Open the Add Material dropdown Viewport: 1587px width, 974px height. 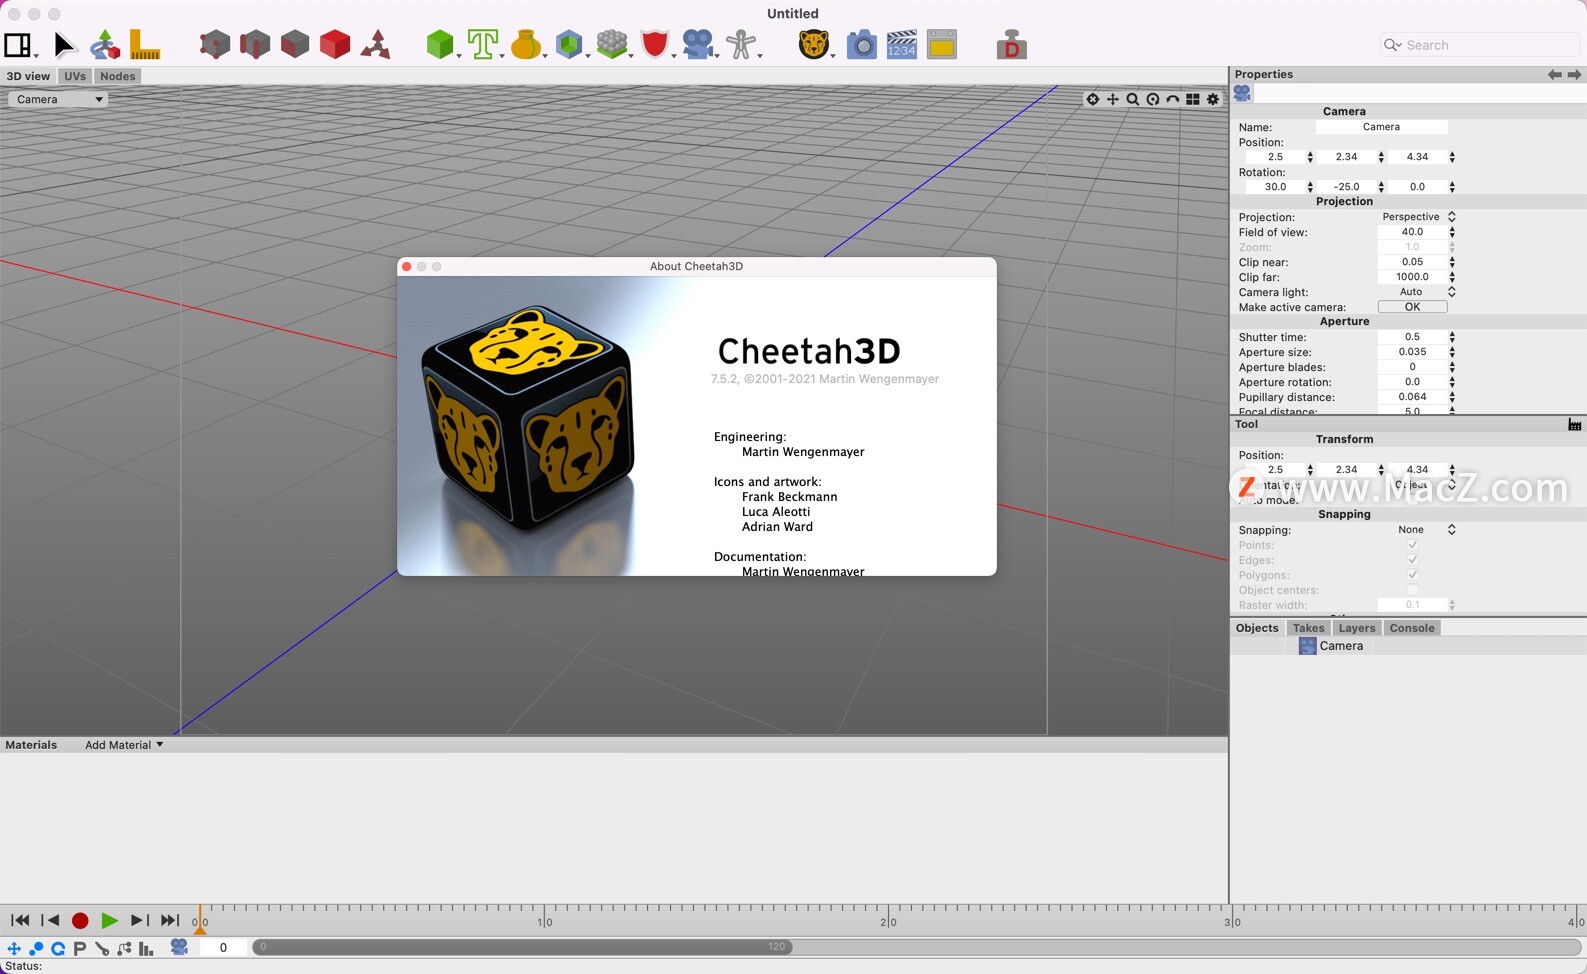(x=124, y=745)
